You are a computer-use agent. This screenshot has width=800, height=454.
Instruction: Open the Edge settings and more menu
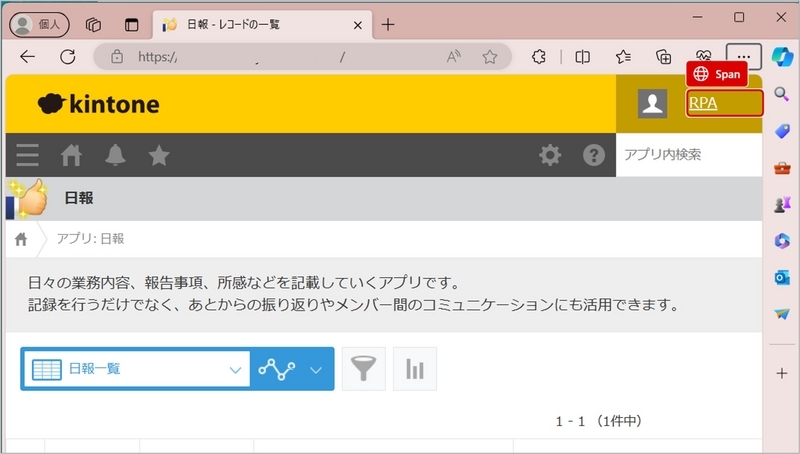click(744, 57)
